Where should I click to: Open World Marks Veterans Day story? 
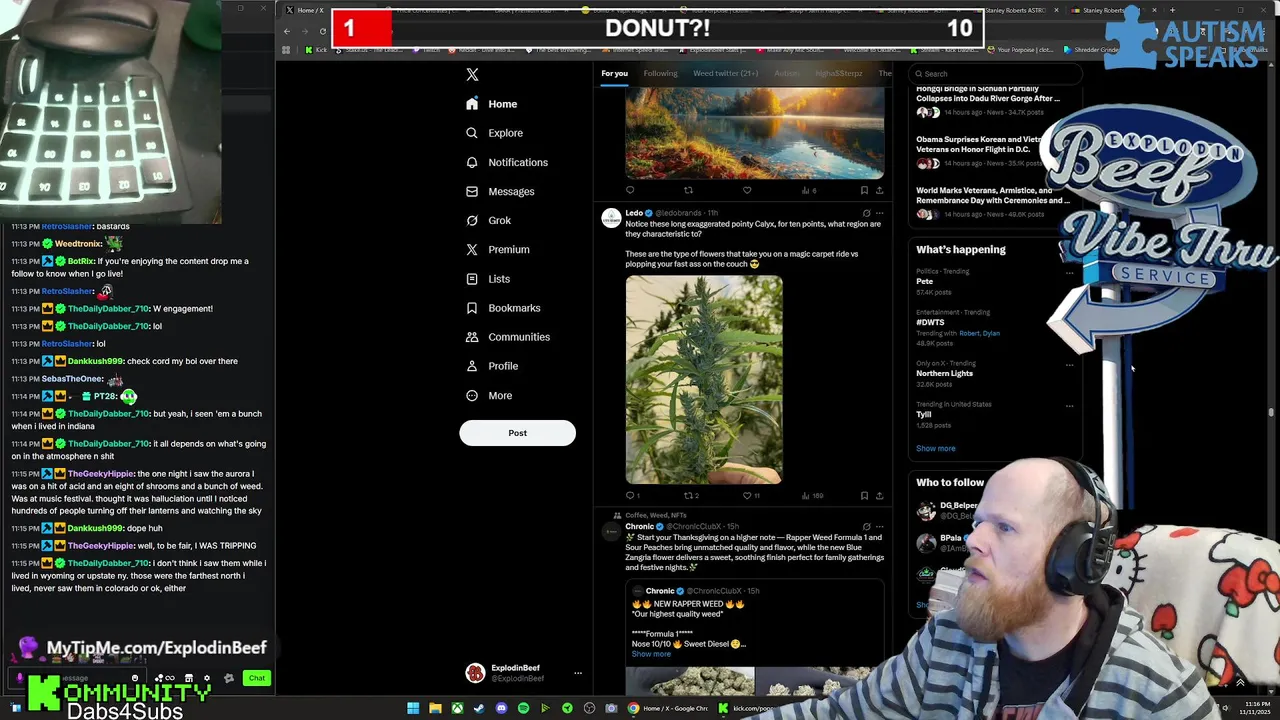(x=992, y=201)
